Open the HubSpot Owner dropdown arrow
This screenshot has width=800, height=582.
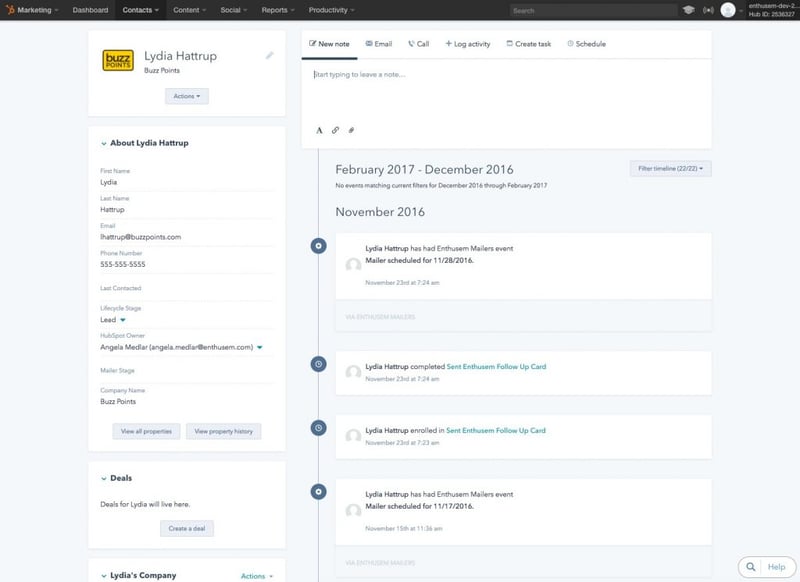tap(260, 347)
